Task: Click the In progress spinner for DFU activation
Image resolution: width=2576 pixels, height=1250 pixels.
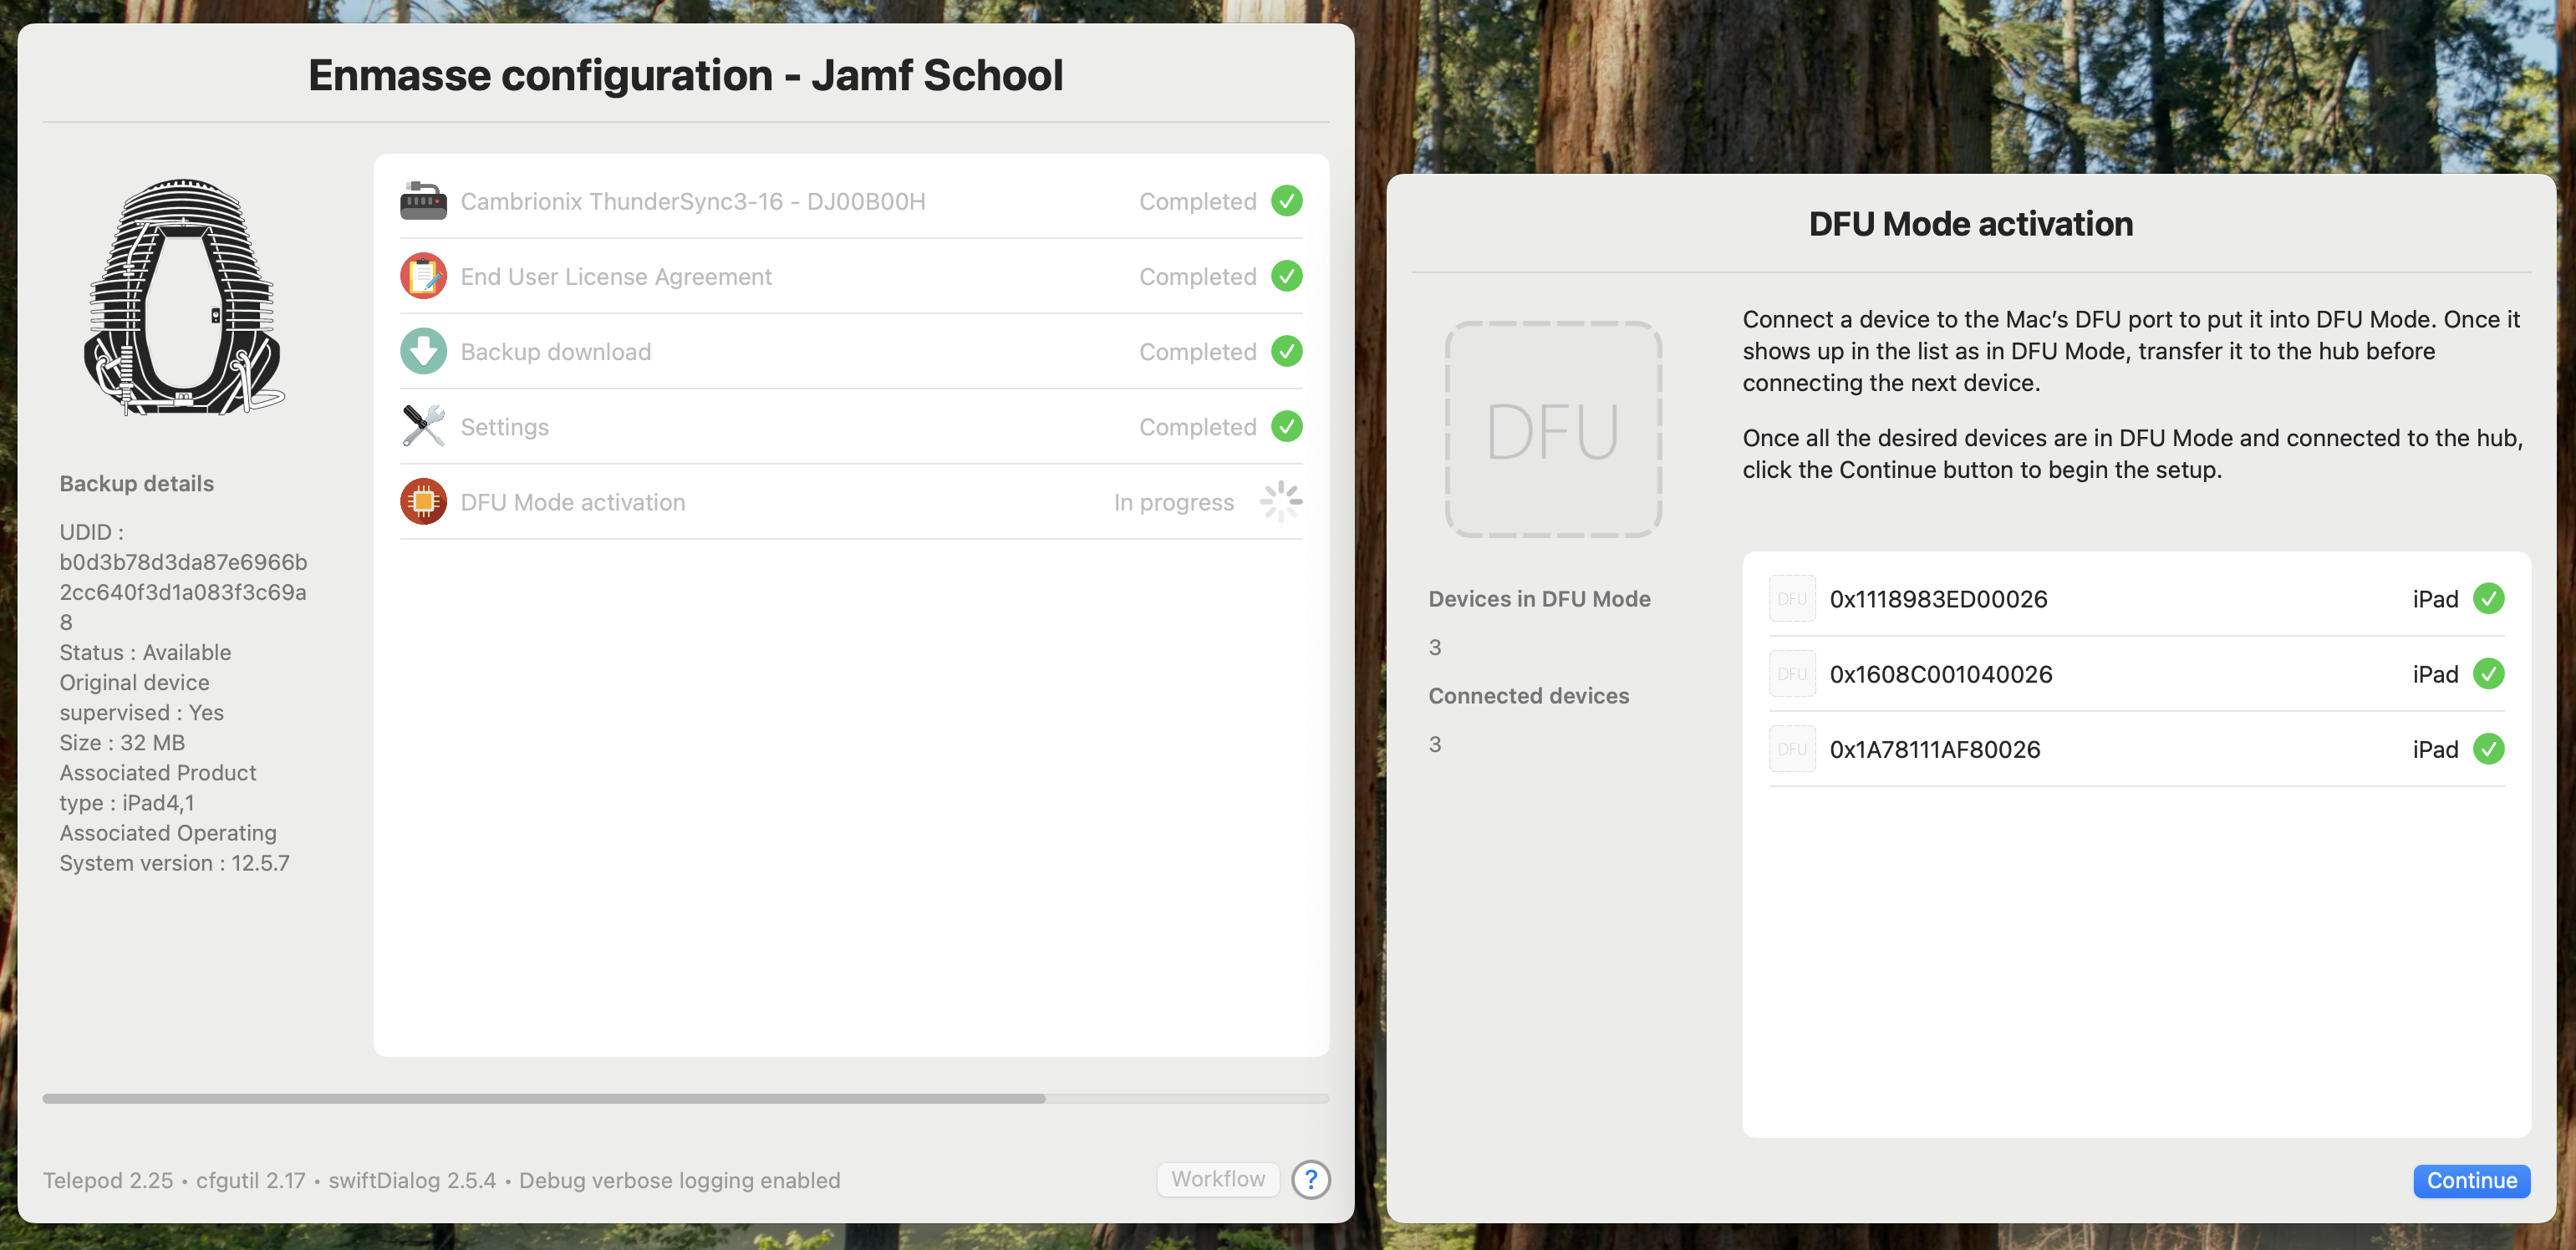Action: tap(1280, 501)
